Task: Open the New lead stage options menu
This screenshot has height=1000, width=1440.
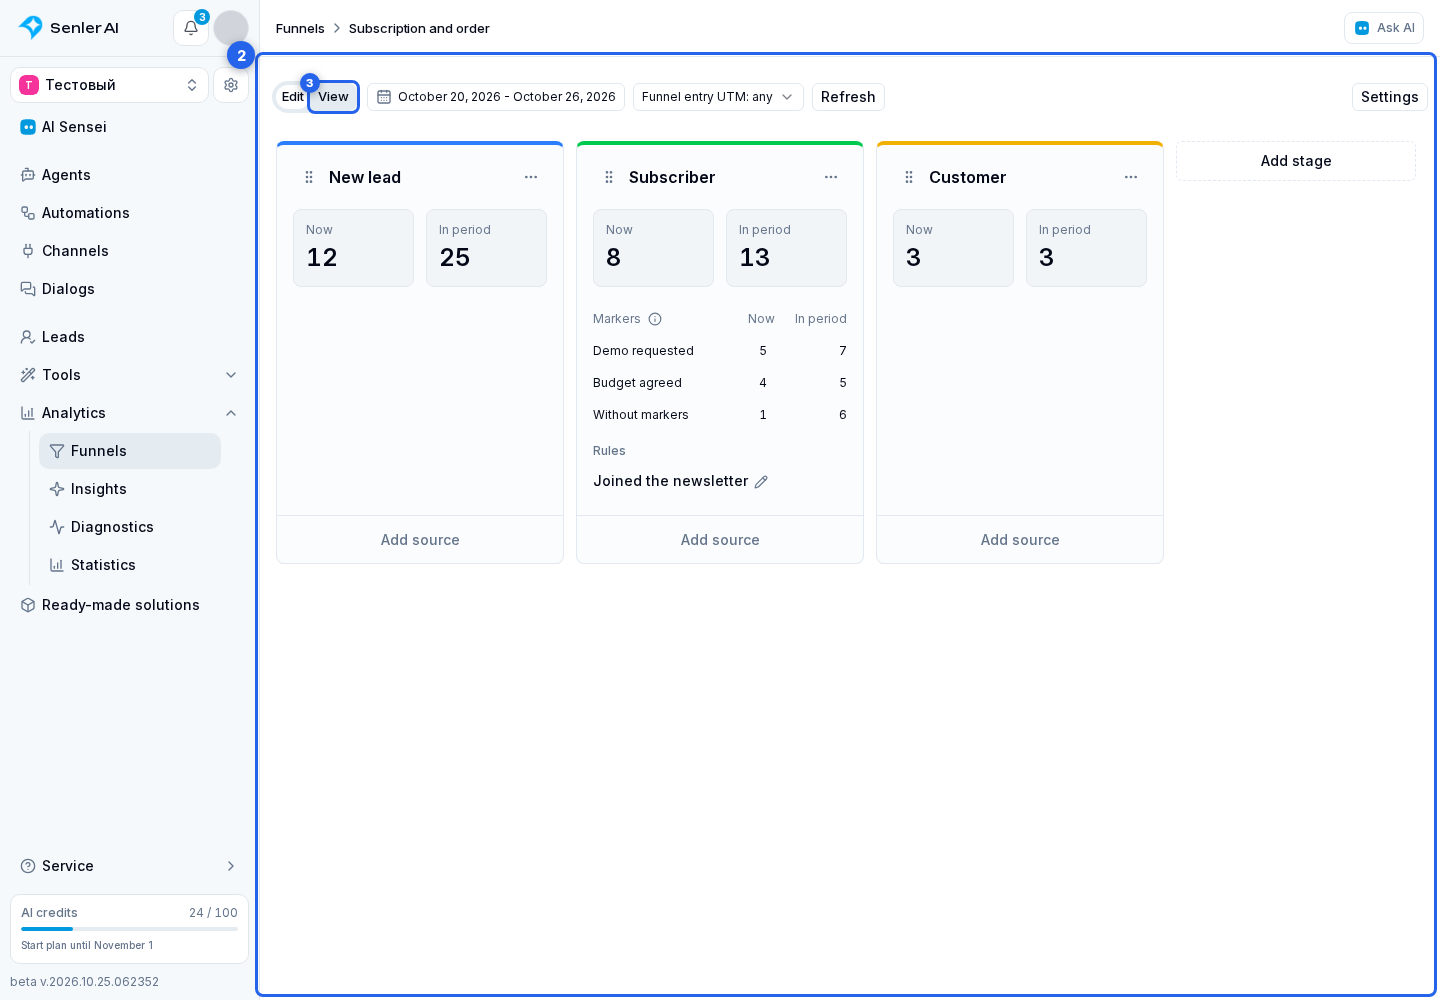Action: click(531, 177)
